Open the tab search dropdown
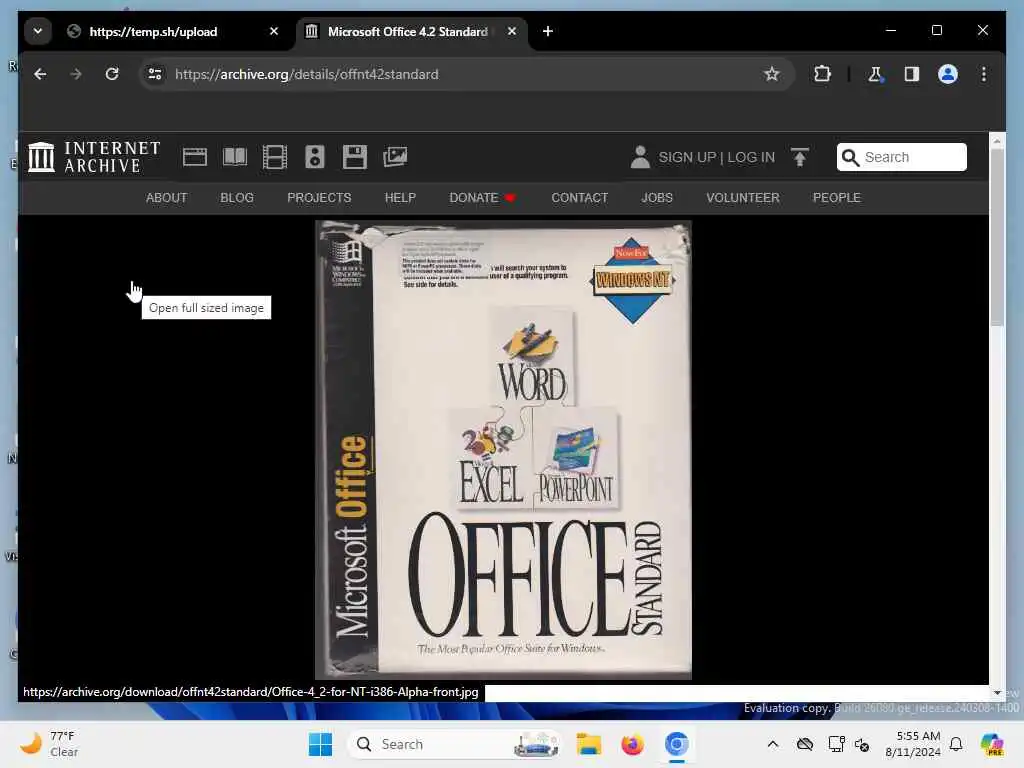This screenshot has height=768, width=1024. pyautogui.click(x=38, y=31)
